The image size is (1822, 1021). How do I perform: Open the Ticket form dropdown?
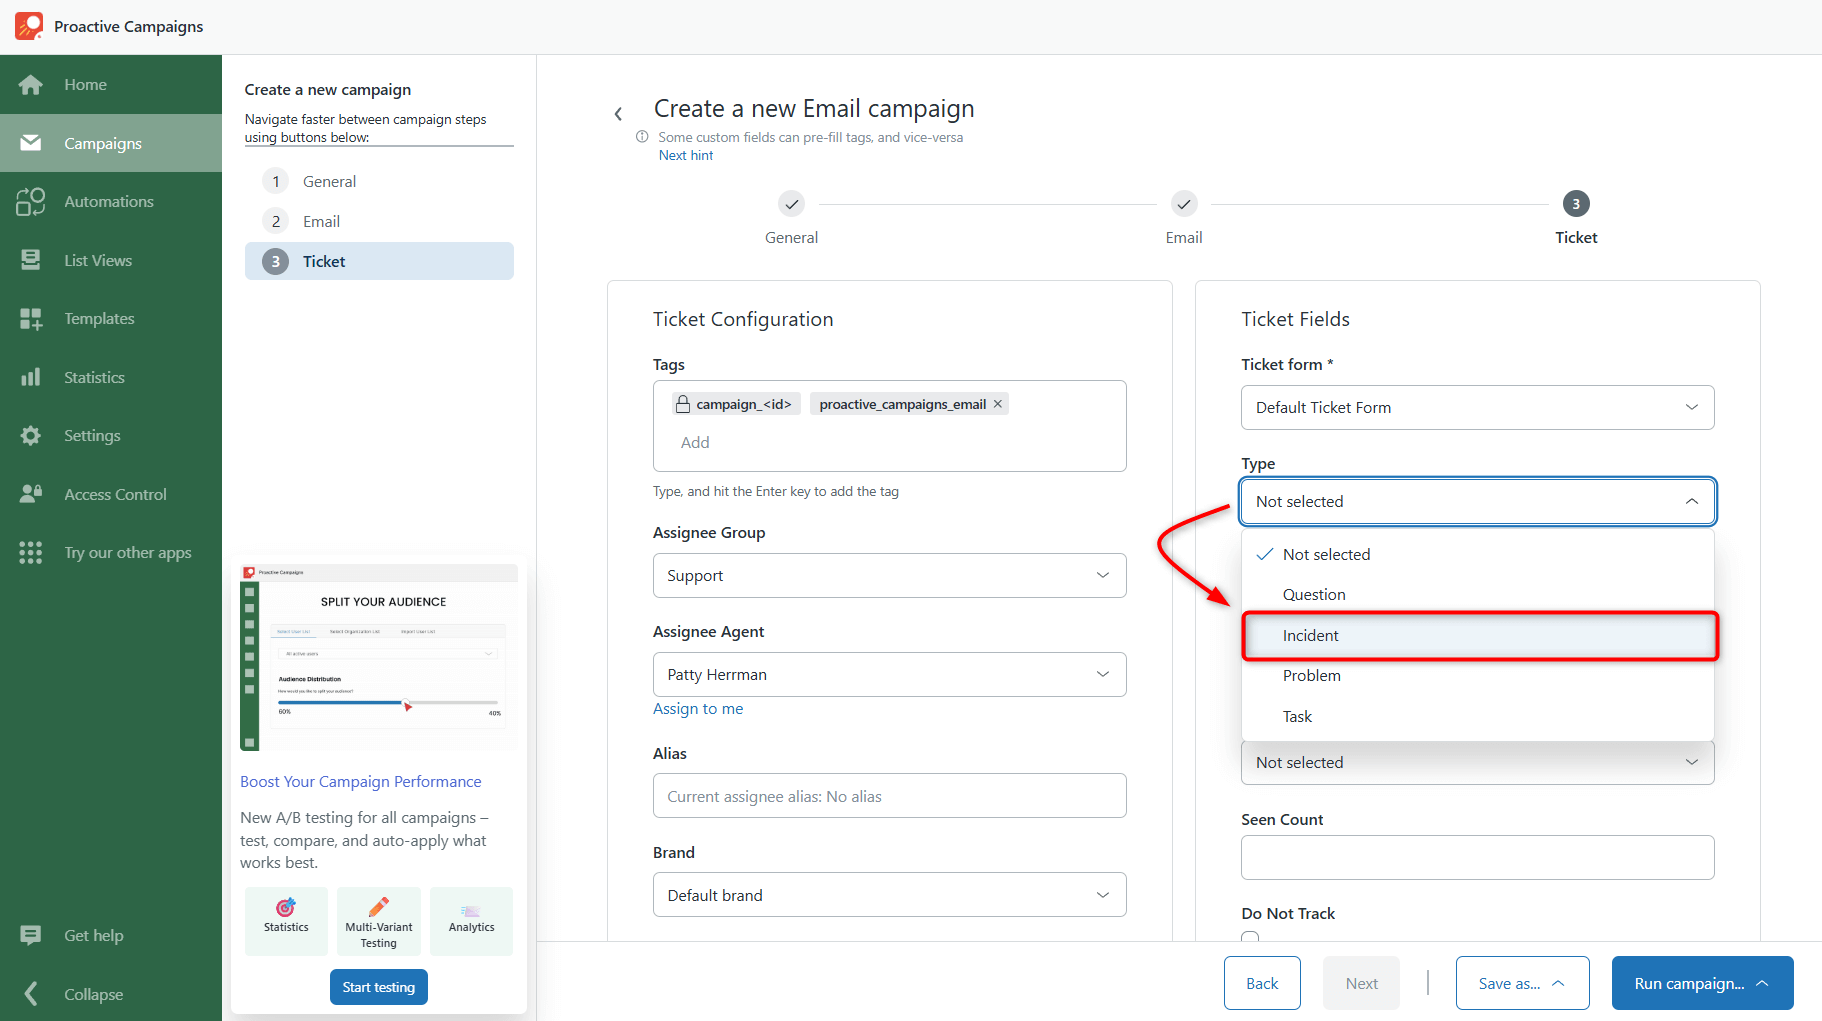1477,407
